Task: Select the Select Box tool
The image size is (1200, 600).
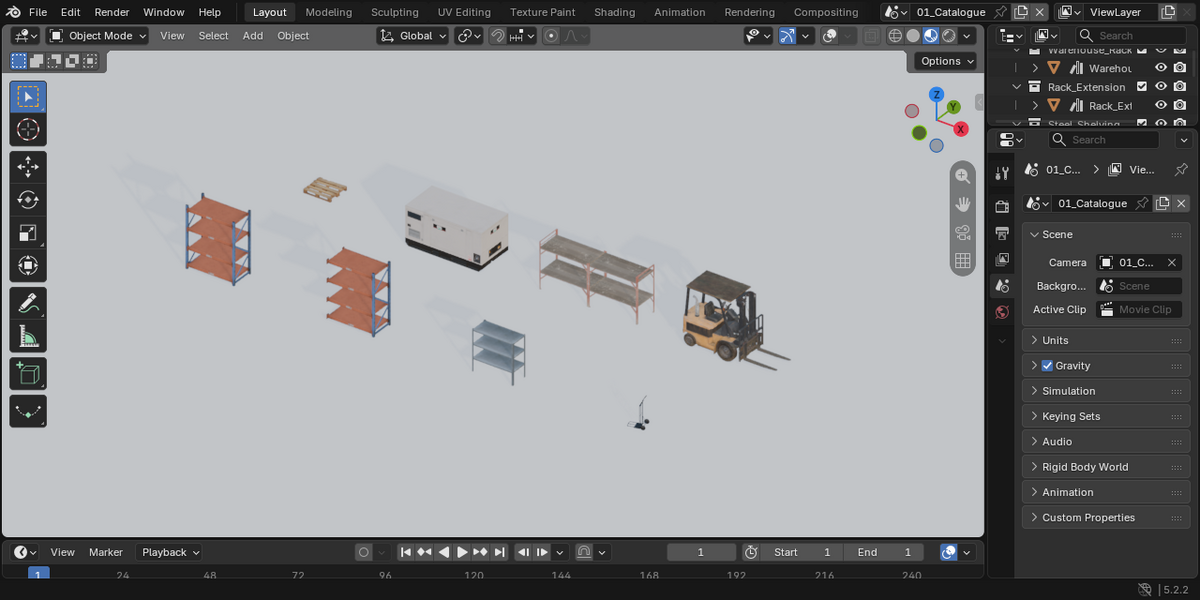Action: tap(28, 97)
